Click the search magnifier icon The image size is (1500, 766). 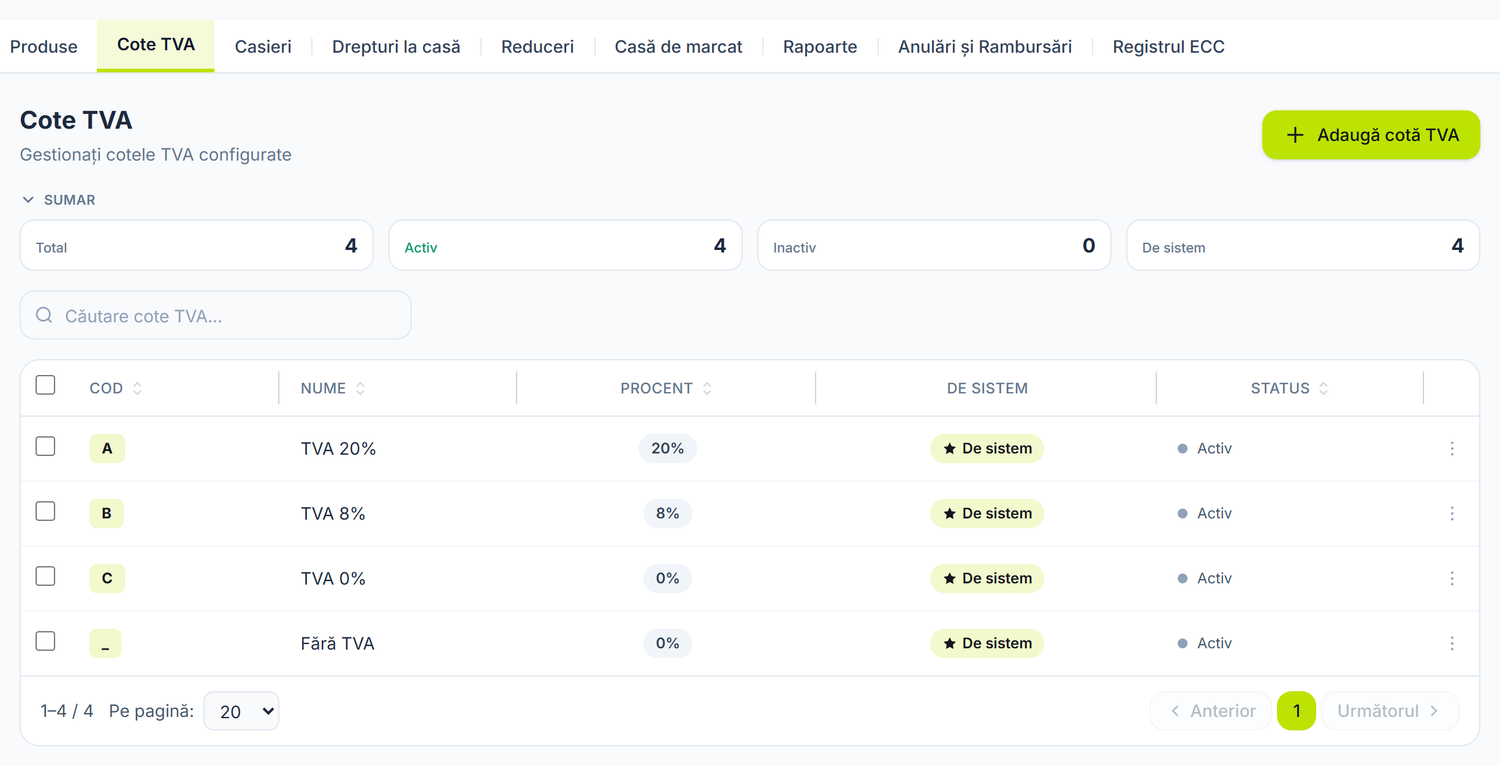click(44, 316)
